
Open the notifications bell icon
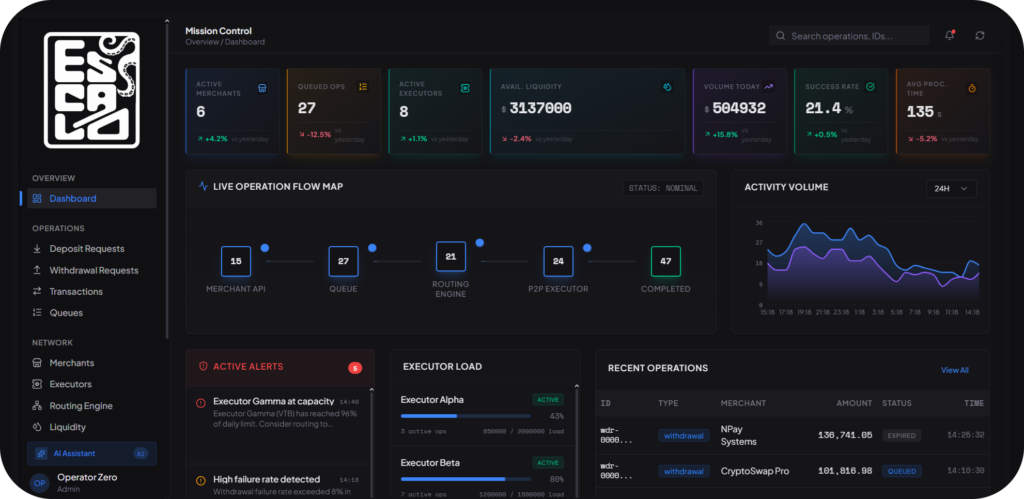tap(950, 35)
